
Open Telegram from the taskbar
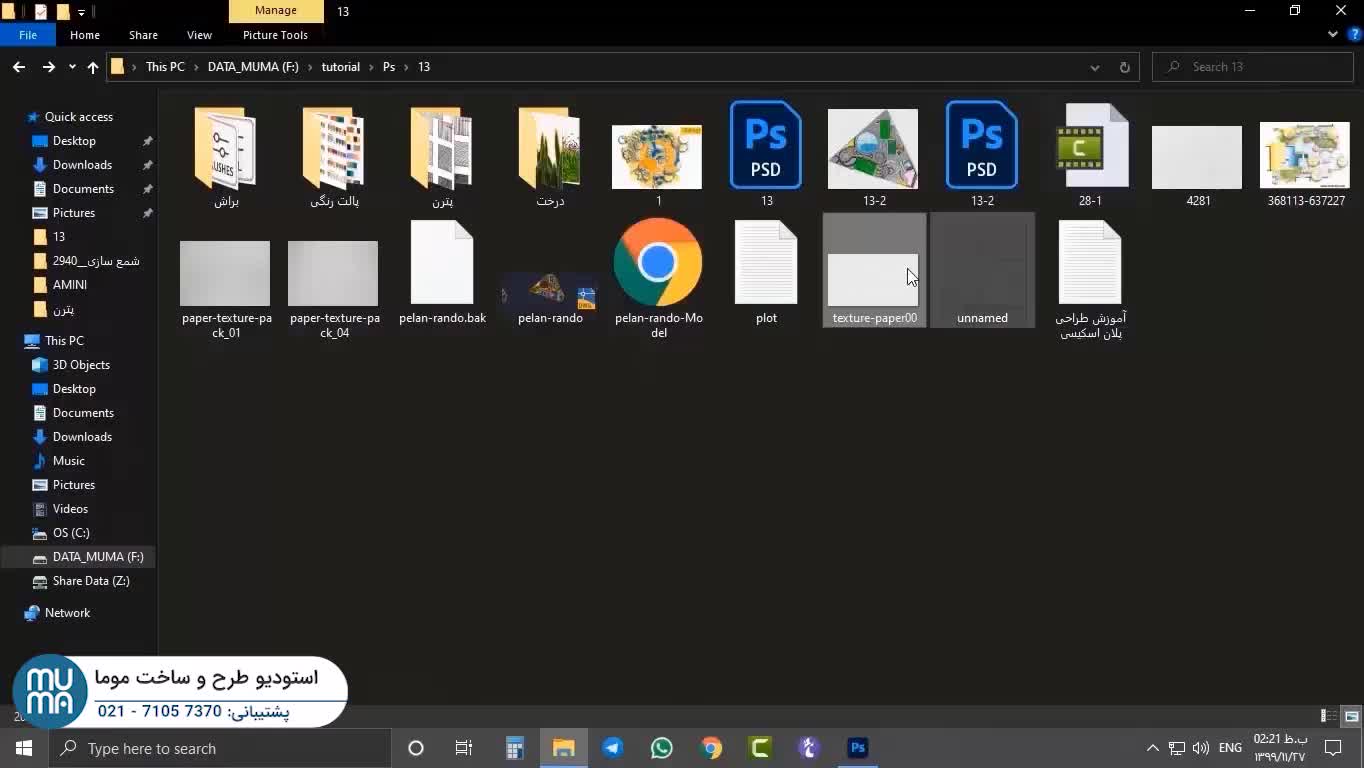613,748
